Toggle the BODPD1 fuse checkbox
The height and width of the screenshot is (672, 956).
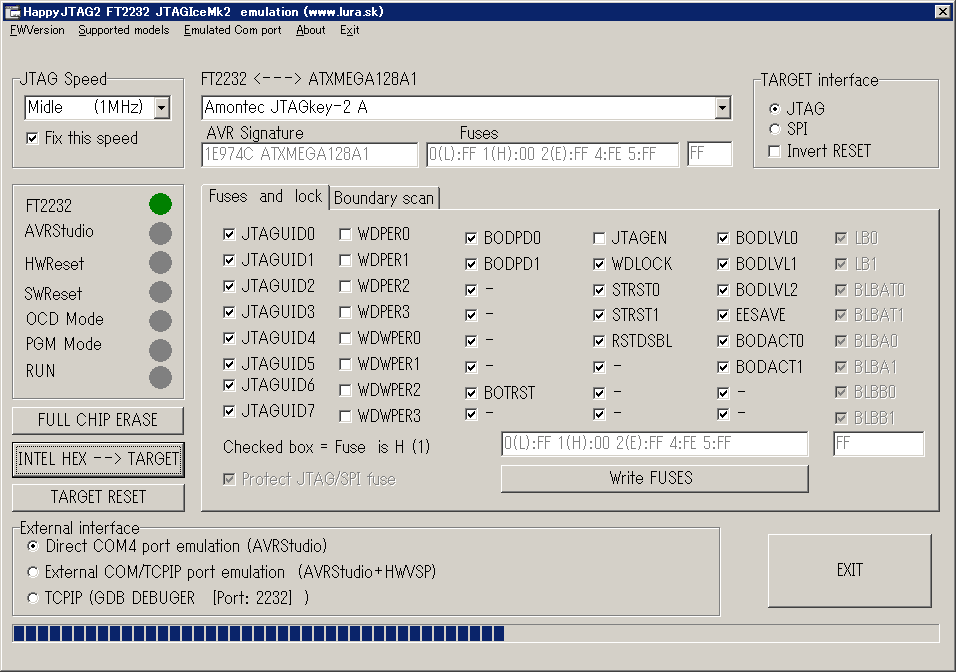471,264
